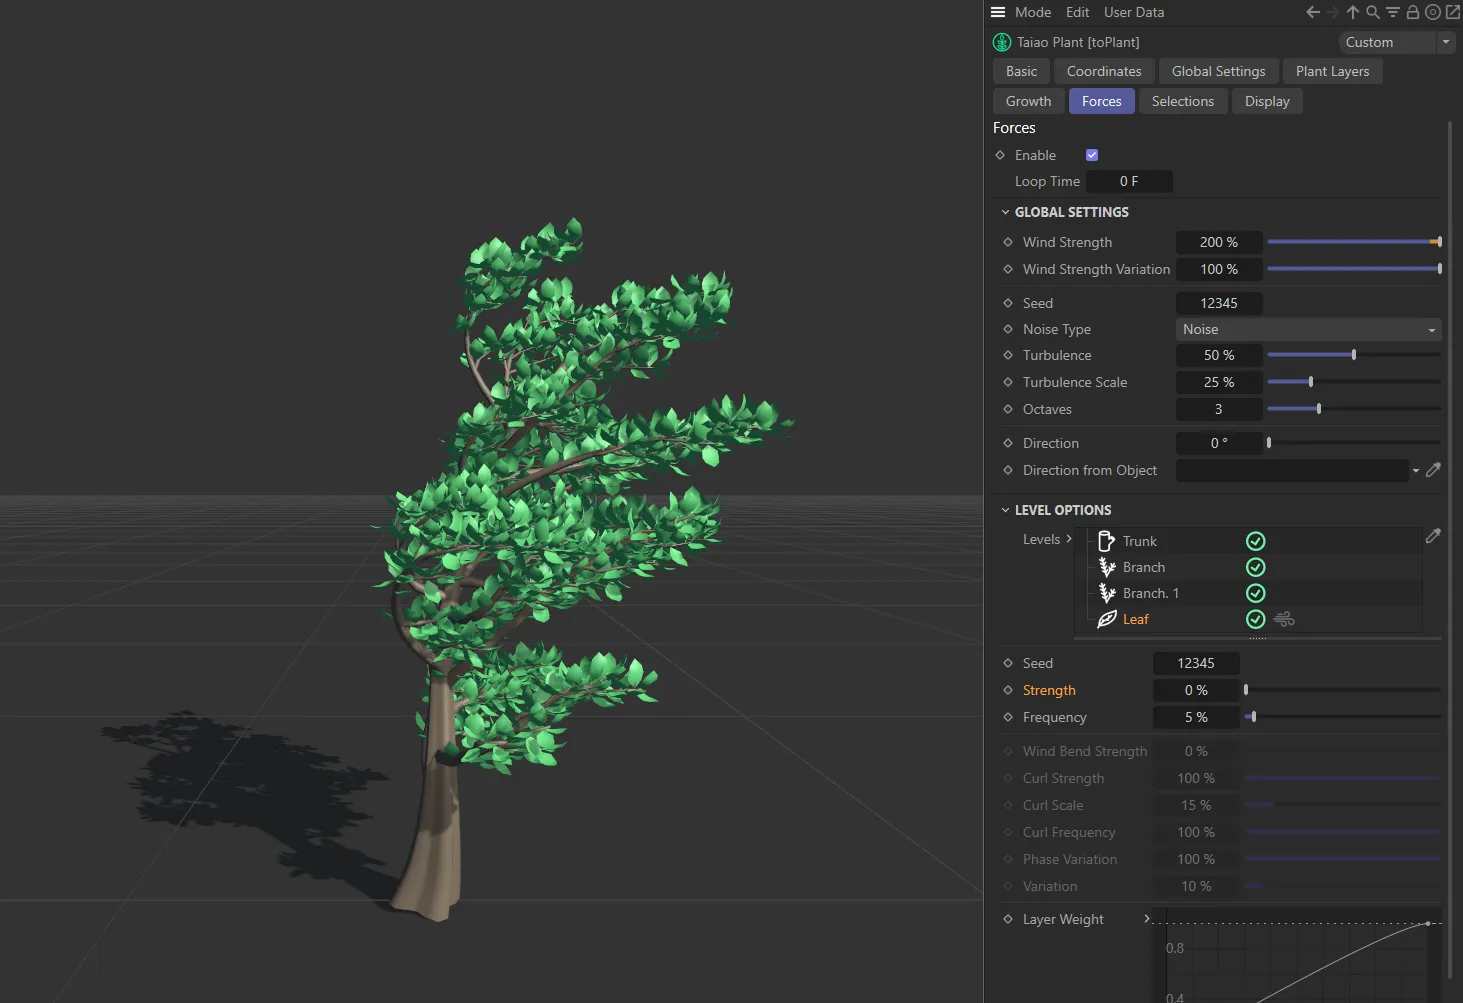The height and width of the screenshot is (1003, 1463).
Task: Open the Plant Layers tab
Action: point(1332,70)
